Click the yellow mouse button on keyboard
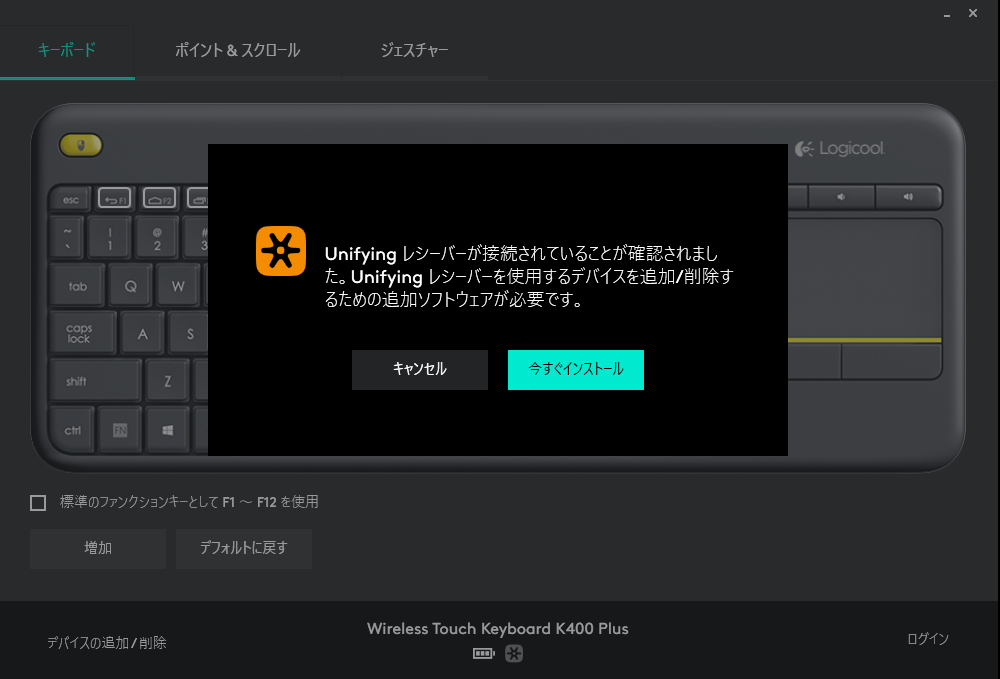 (81, 145)
